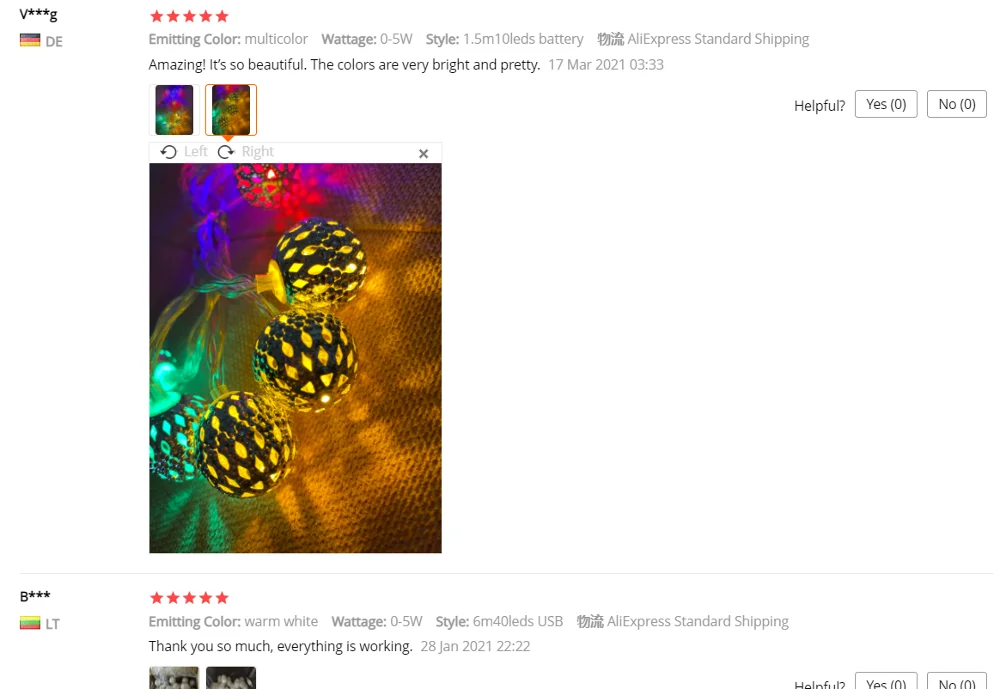Mark V***g's review as helpful with Yes
The width and height of the screenshot is (1000, 689).
click(886, 104)
